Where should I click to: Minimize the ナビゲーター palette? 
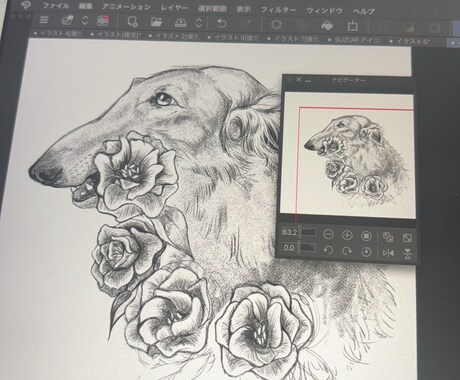(308, 80)
